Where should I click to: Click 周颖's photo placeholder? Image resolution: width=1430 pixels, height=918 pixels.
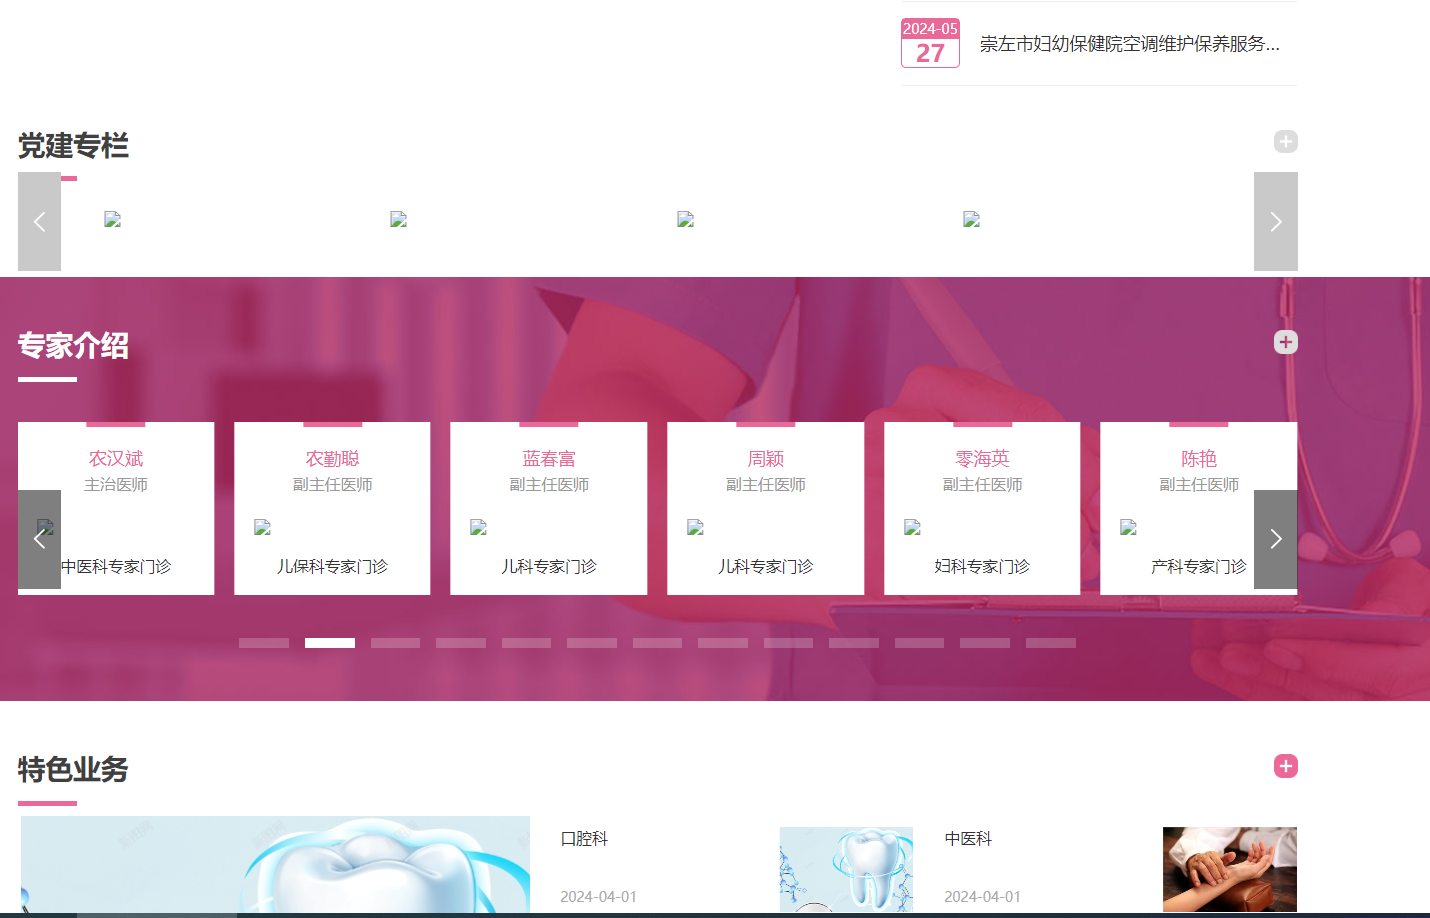coord(695,527)
